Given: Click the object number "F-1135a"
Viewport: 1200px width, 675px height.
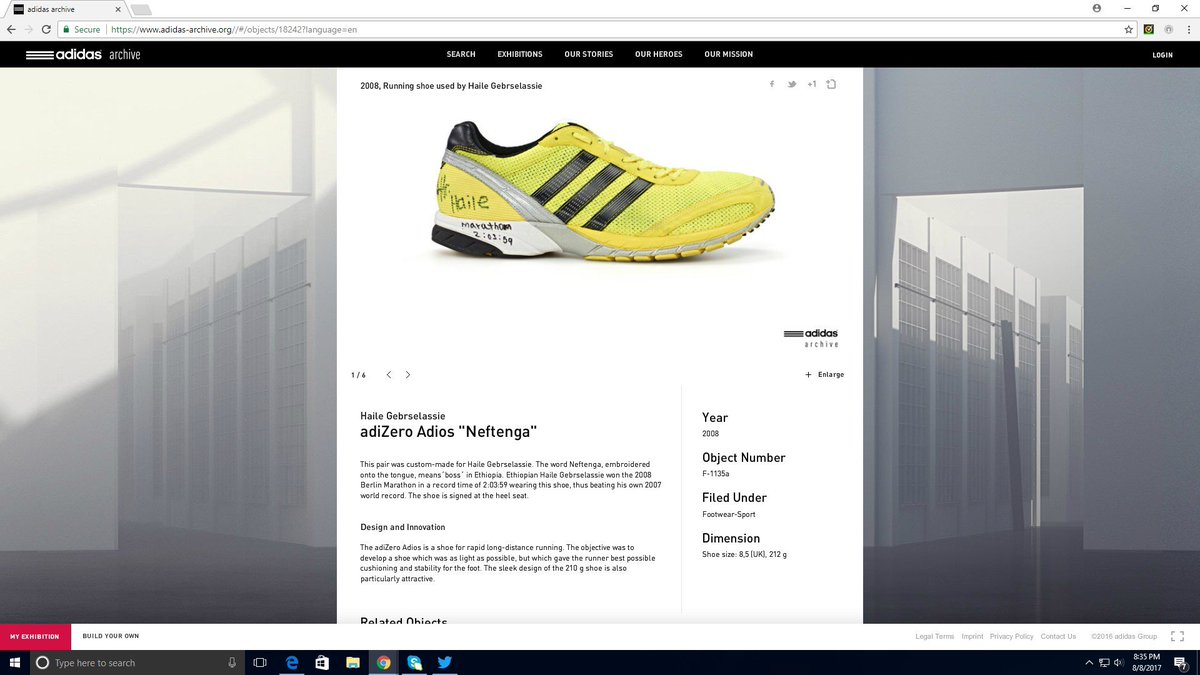Looking at the screenshot, I should pyautogui.click(x=716, y=474).
